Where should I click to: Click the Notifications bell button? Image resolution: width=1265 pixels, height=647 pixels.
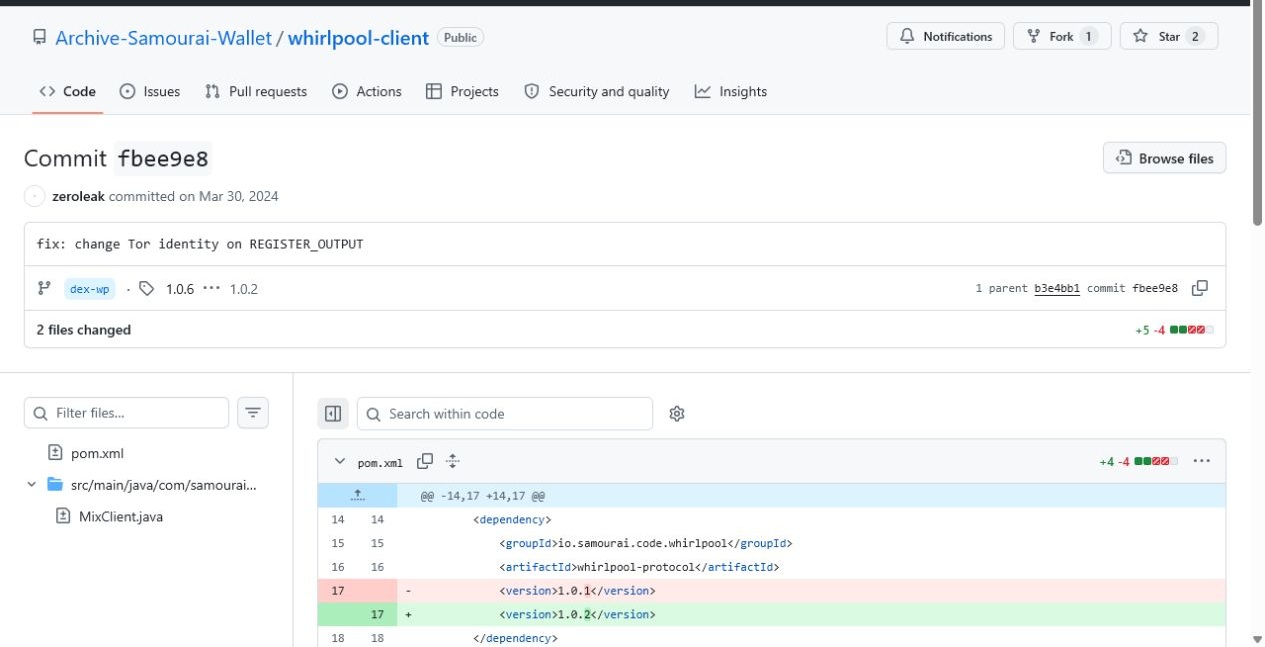coord(946,36)
